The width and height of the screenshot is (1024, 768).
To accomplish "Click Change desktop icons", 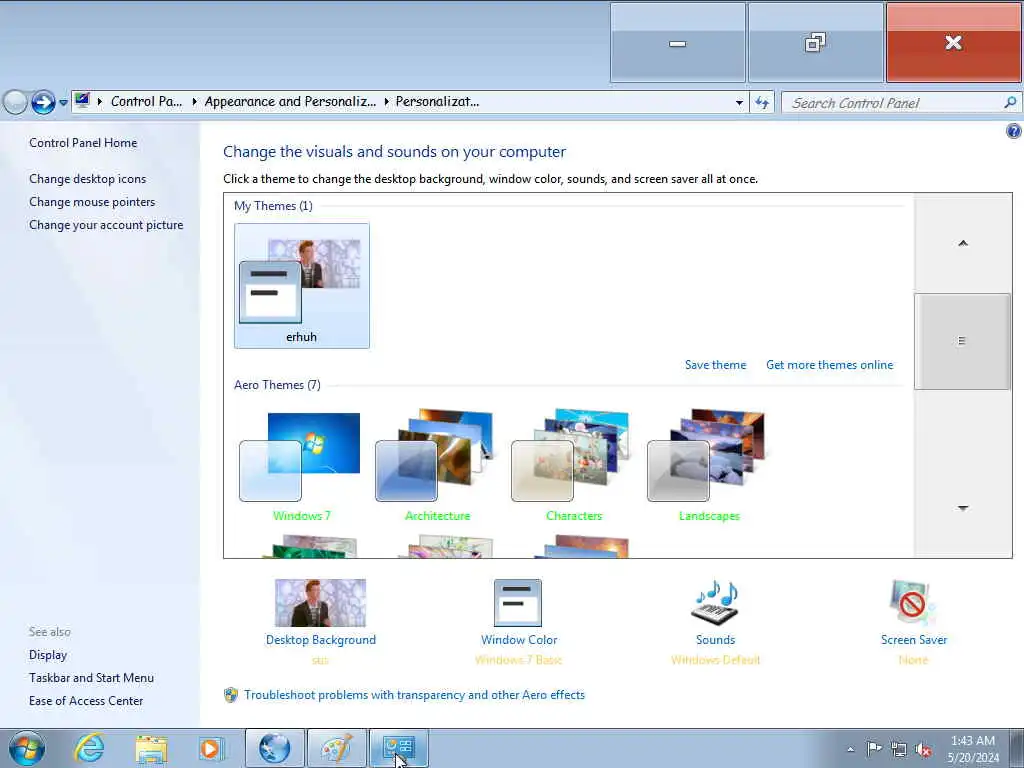I will tap(88, 179).
